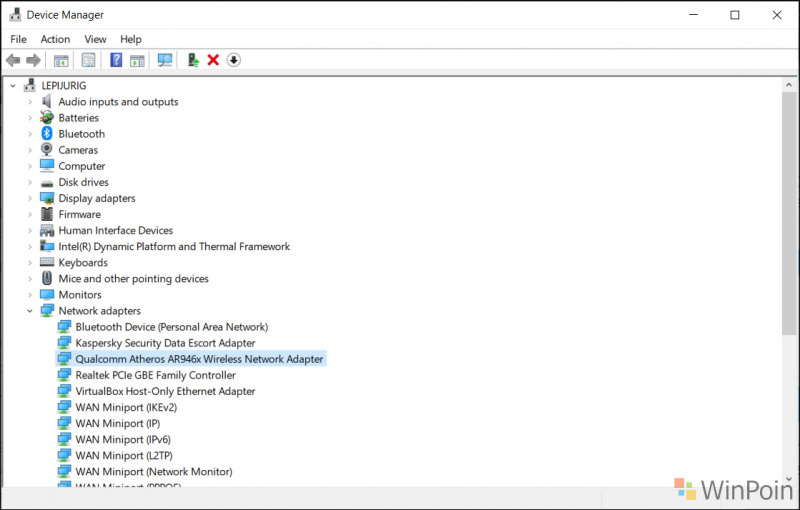Select WAN Miniport (IPv6)
This screenshot has width=800, height=510.
point(123,439)
